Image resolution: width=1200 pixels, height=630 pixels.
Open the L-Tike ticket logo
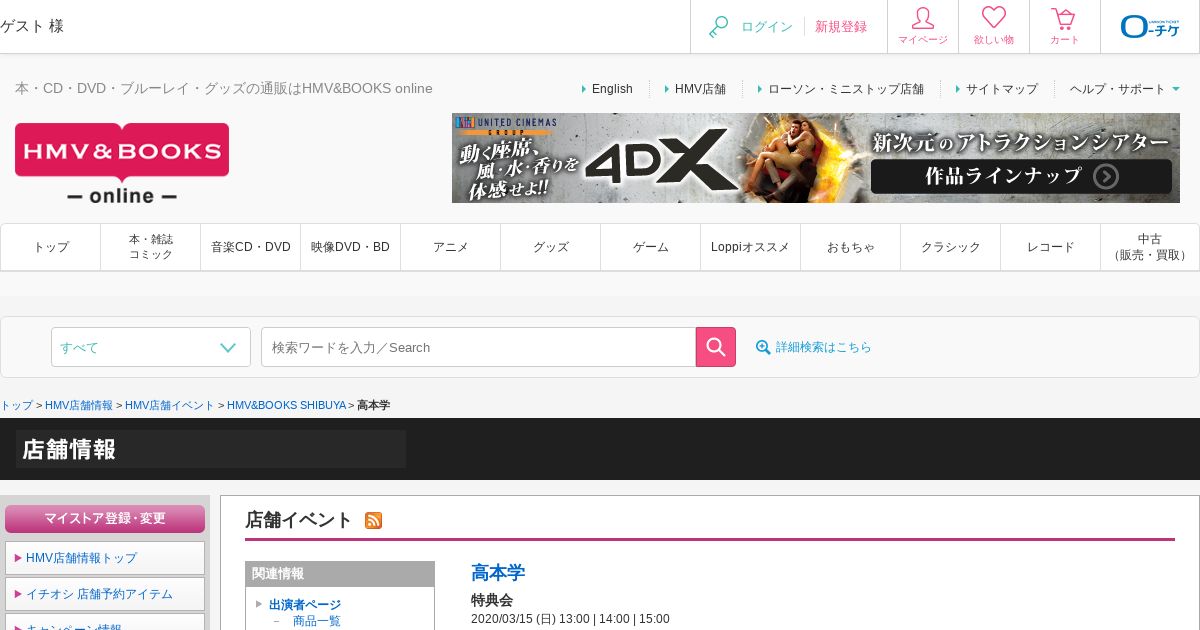point(1150,26)
